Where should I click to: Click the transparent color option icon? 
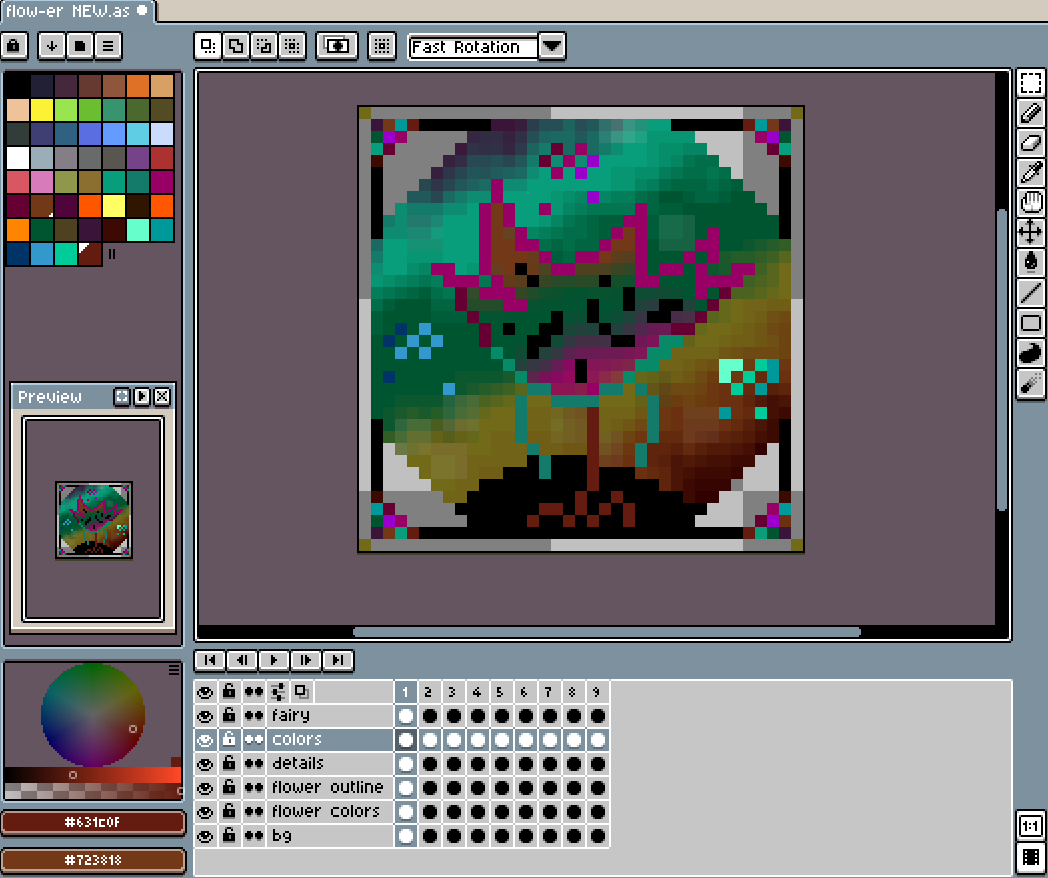point(337,45)
